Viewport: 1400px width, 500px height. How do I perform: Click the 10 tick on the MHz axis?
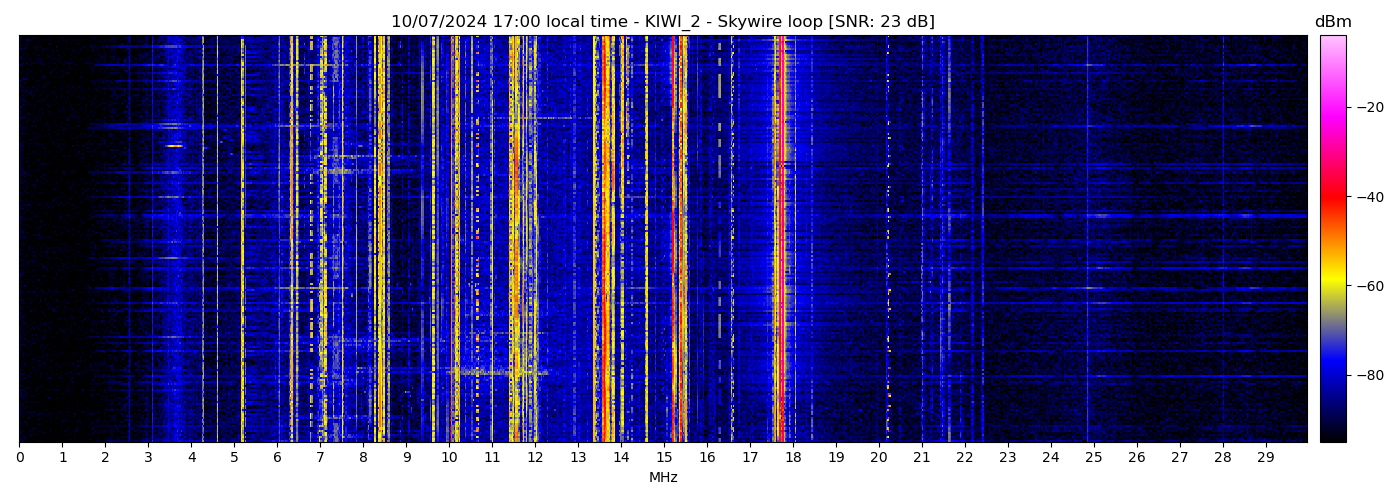pos(449,458)
